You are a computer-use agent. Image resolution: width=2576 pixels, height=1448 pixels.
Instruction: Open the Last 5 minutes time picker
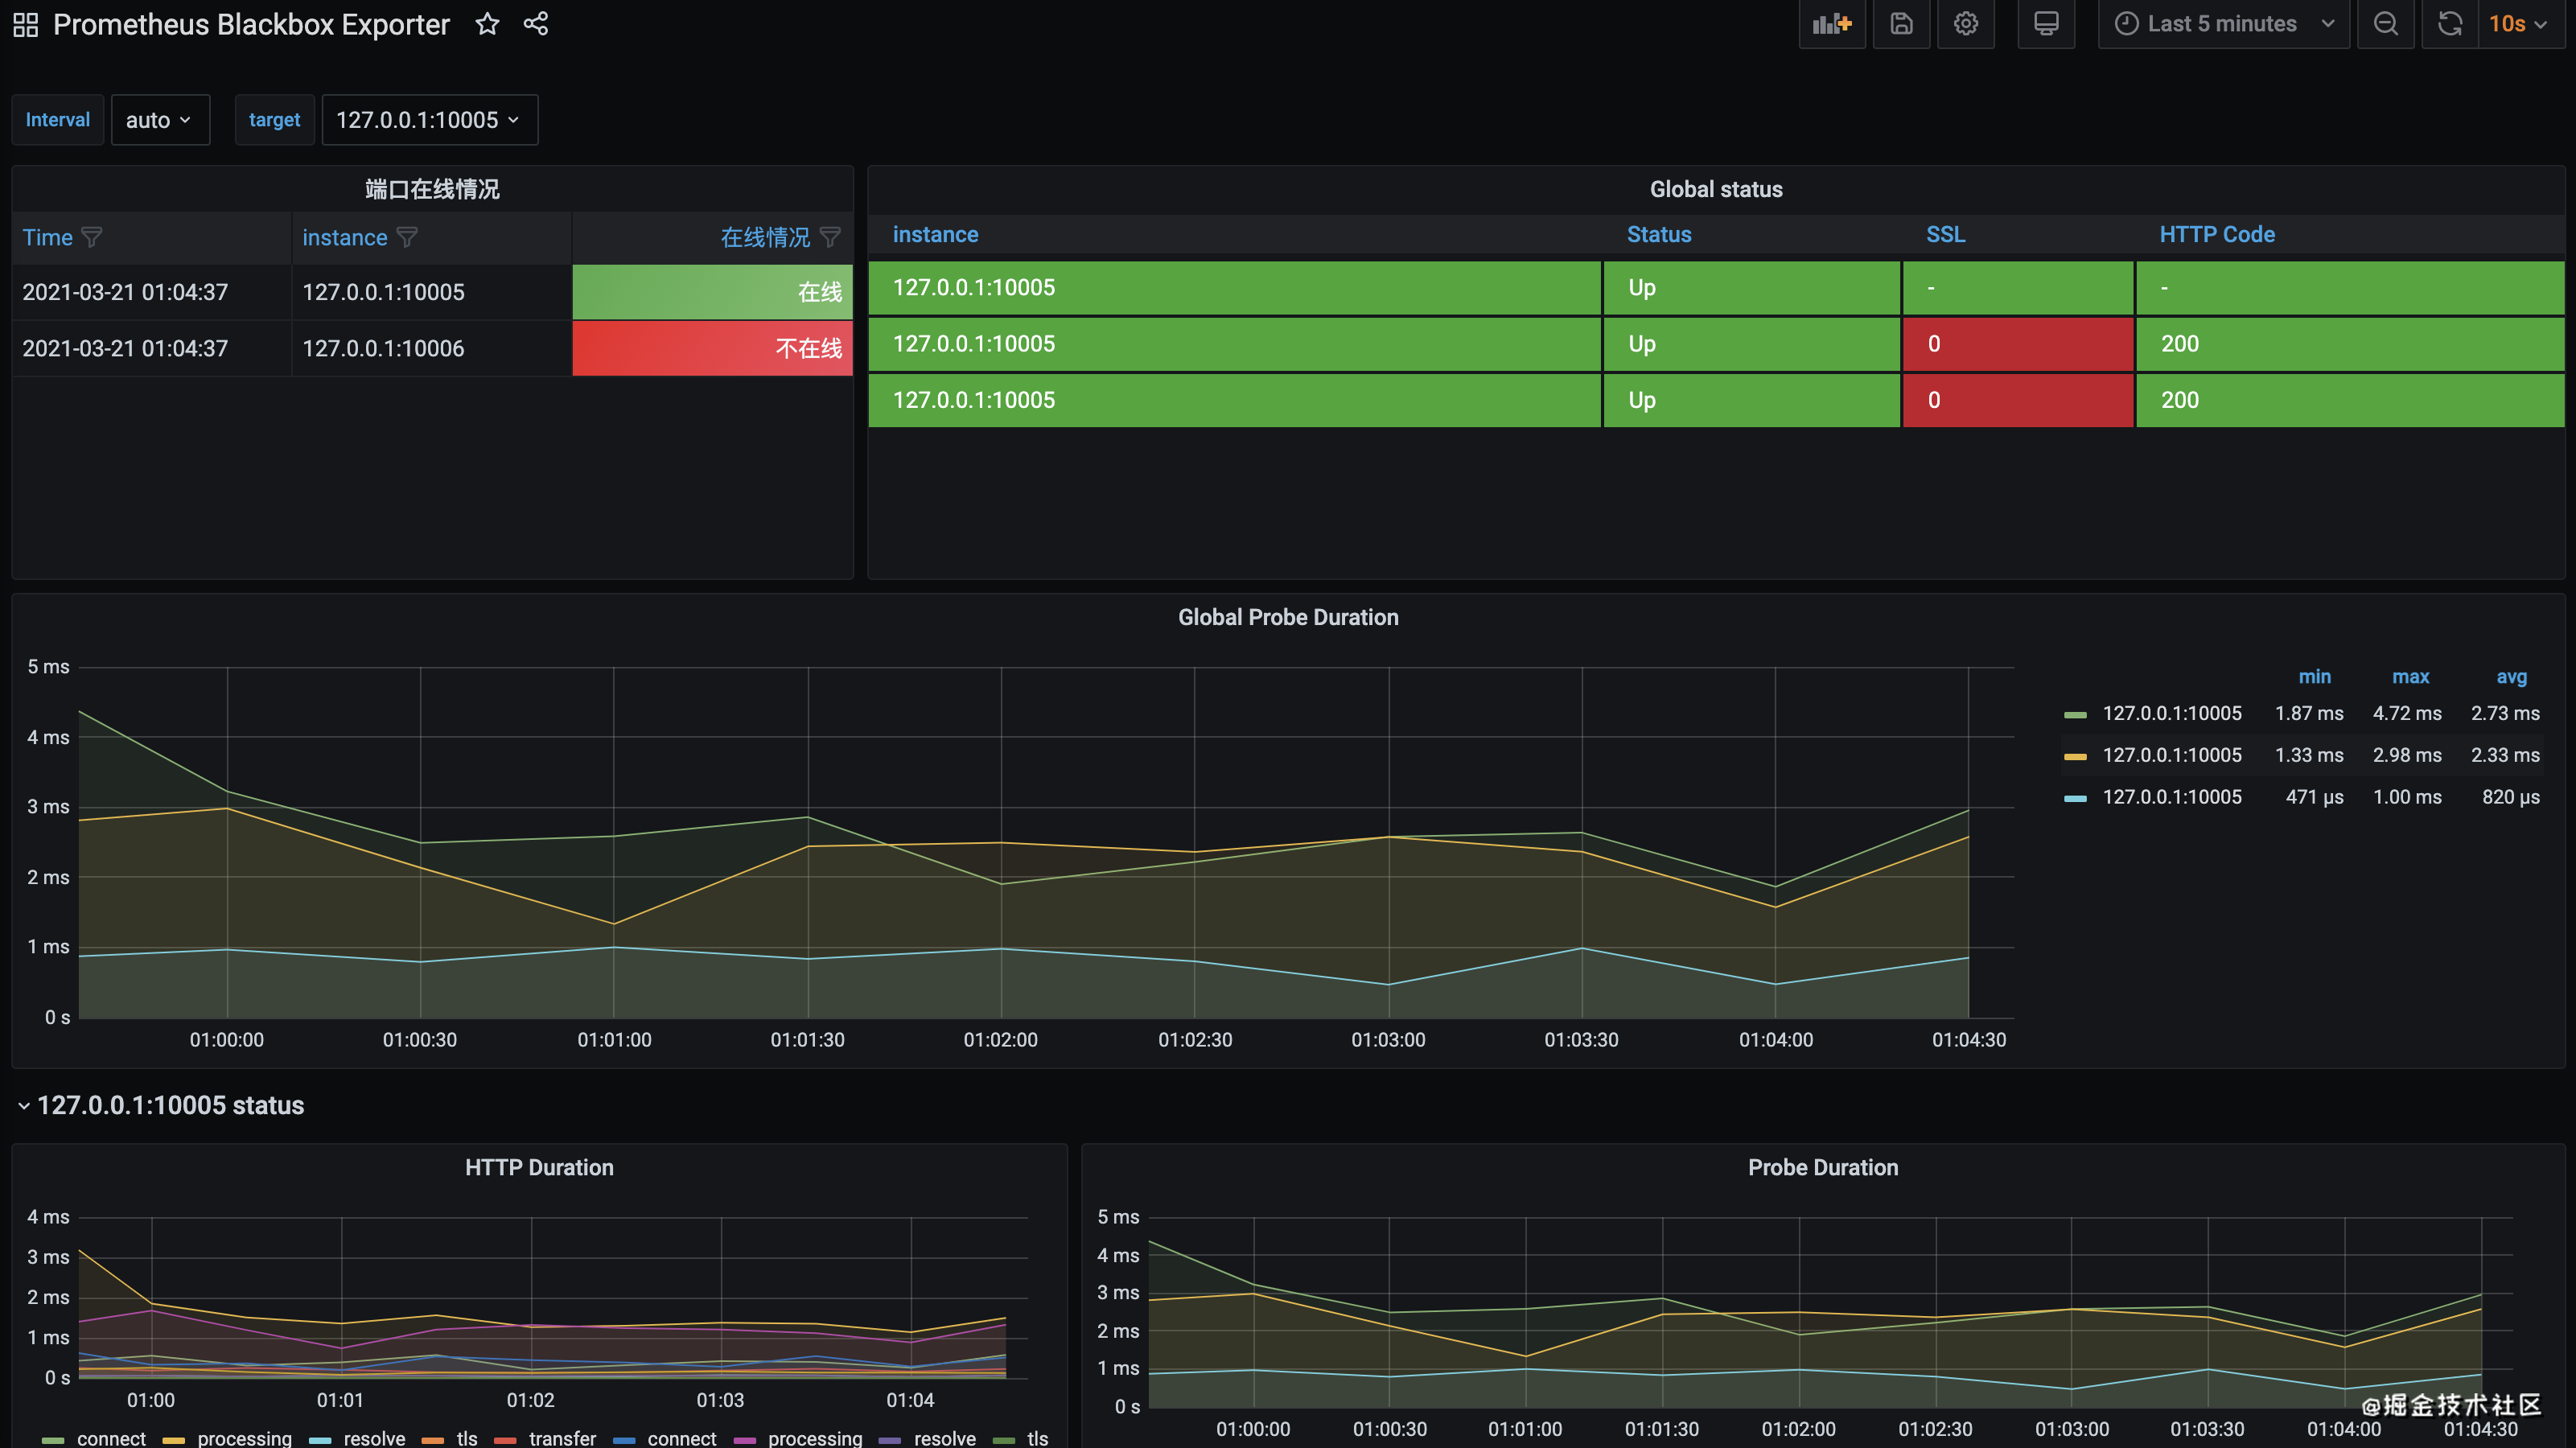click(x=2224, y=24)
